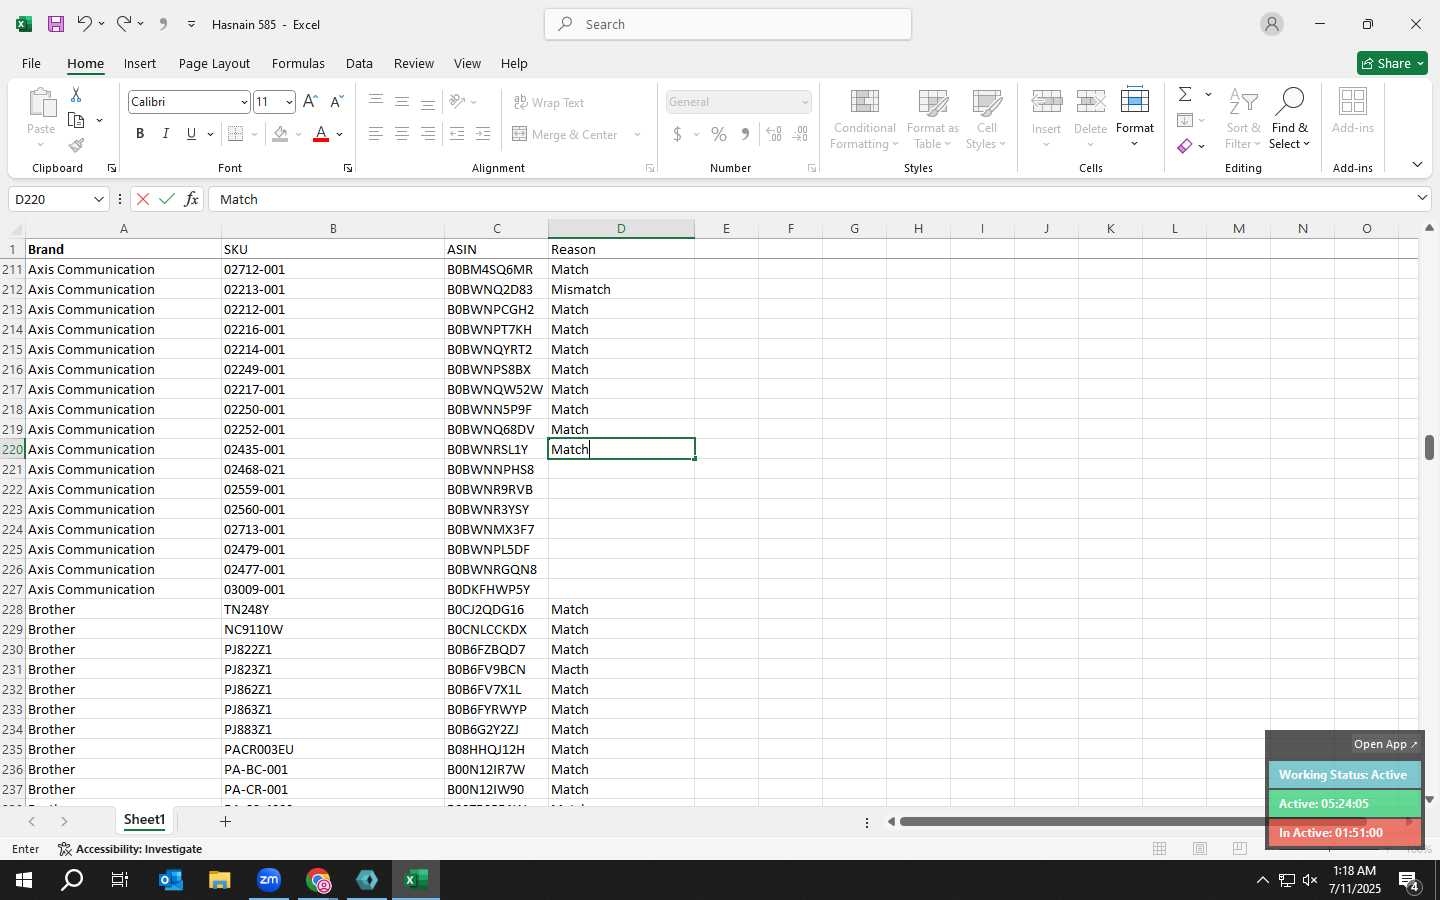This screenshot has height=900, width=1440.
Task: Open Find & Select dropdown
Action: coord(1290,120)
